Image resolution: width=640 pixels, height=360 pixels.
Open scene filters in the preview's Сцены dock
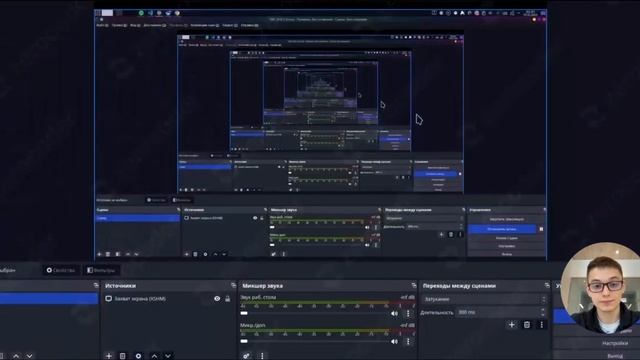pyautogui.click(x=118, y=254)
